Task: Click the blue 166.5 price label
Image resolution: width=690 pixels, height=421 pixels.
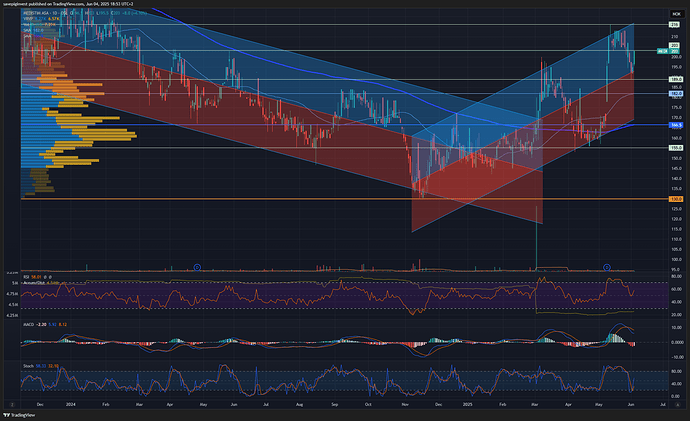Action: click(675, 125)
